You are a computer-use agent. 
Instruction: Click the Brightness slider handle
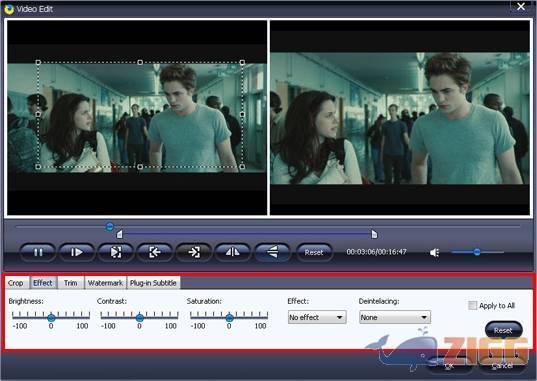[51, 318]
